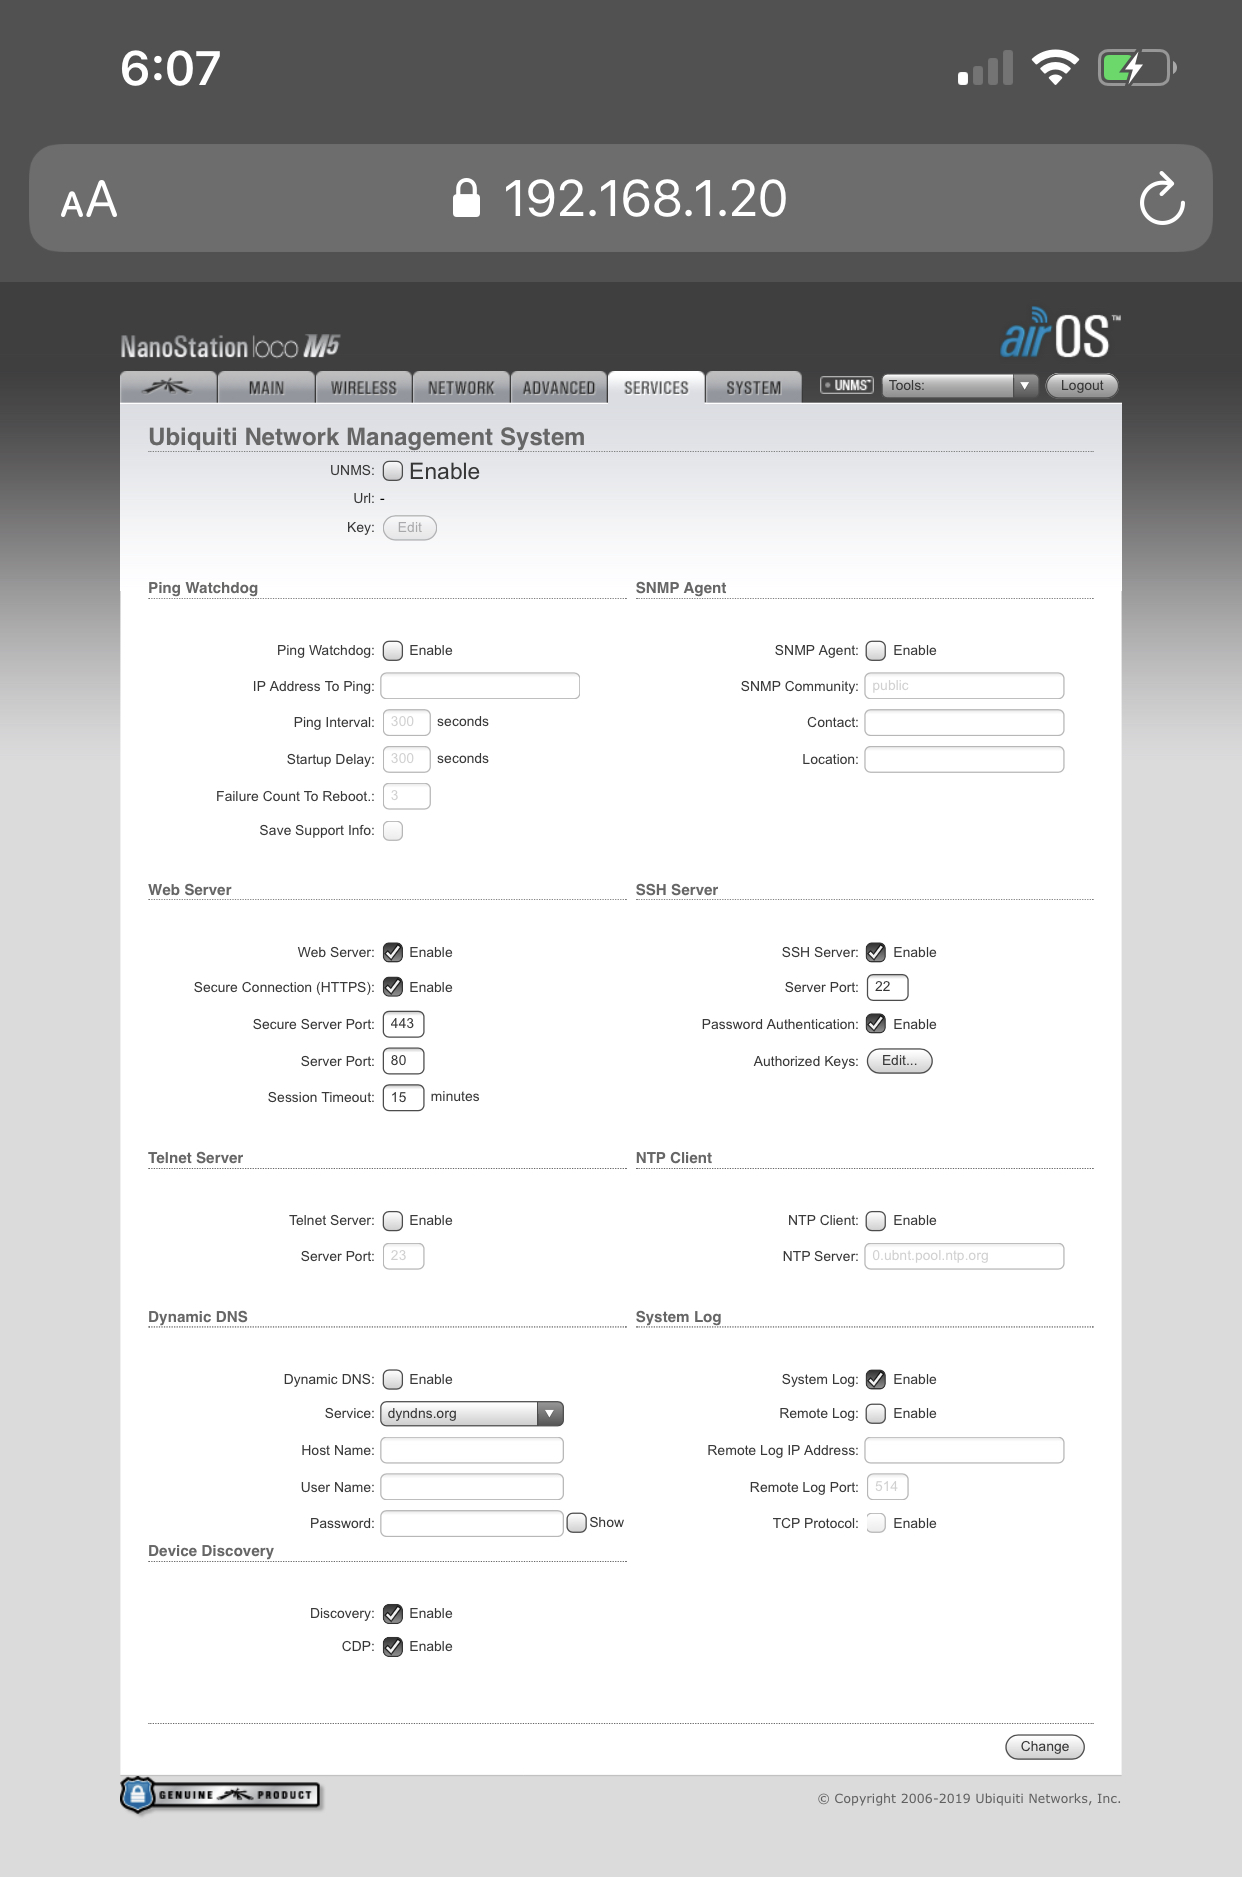Click the UNMS Key Edit button

tap(410, 527)
